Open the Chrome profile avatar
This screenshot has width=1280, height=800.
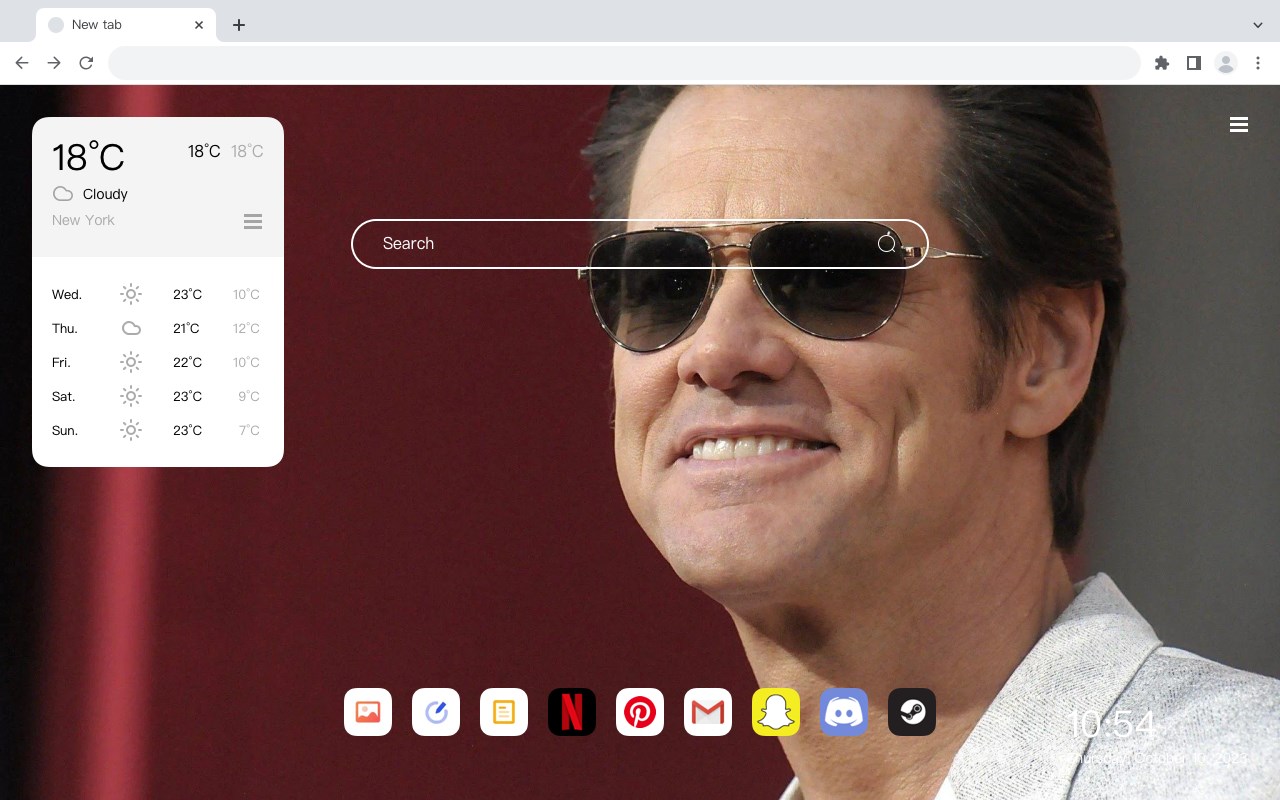point(1226,63)
